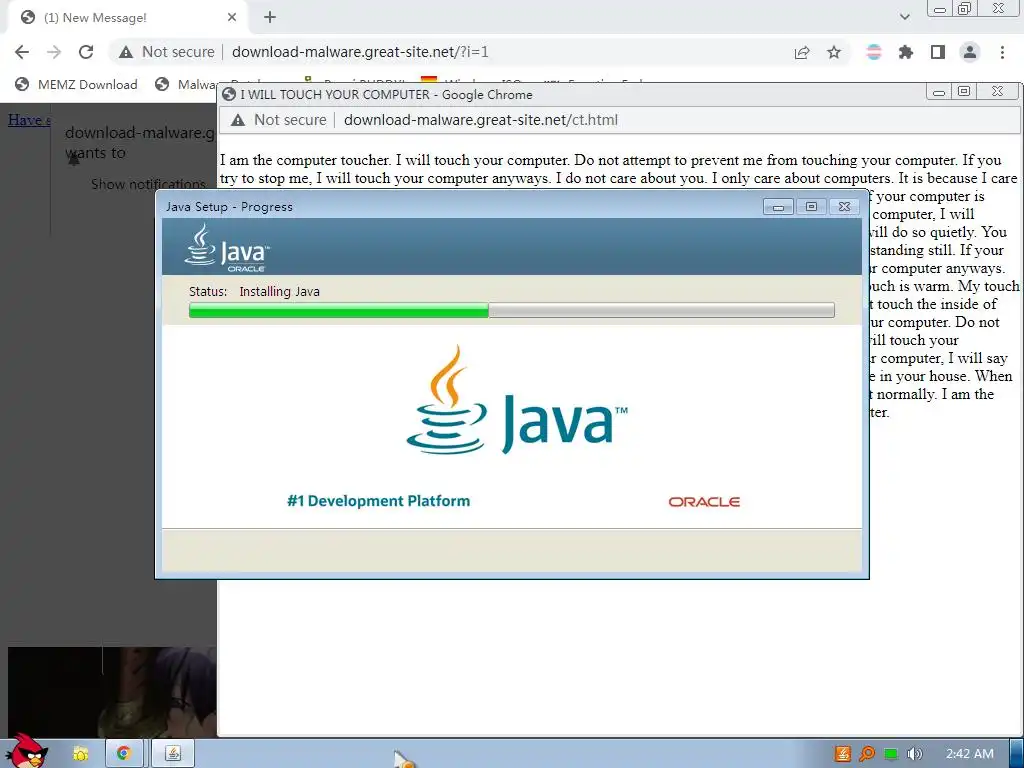Click the '#1 Development Platform' text
Screen dimensions: 1024x768
pos(378,501)
